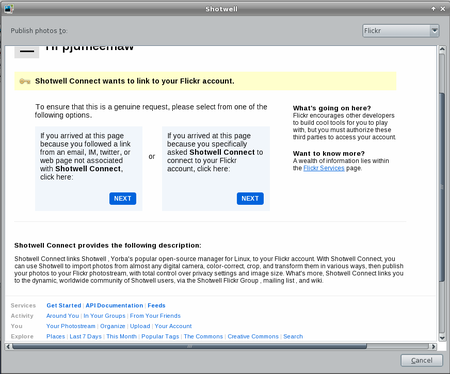Click the horizontal scrollbar thumb
450x374 pixels.
point(189,347)
